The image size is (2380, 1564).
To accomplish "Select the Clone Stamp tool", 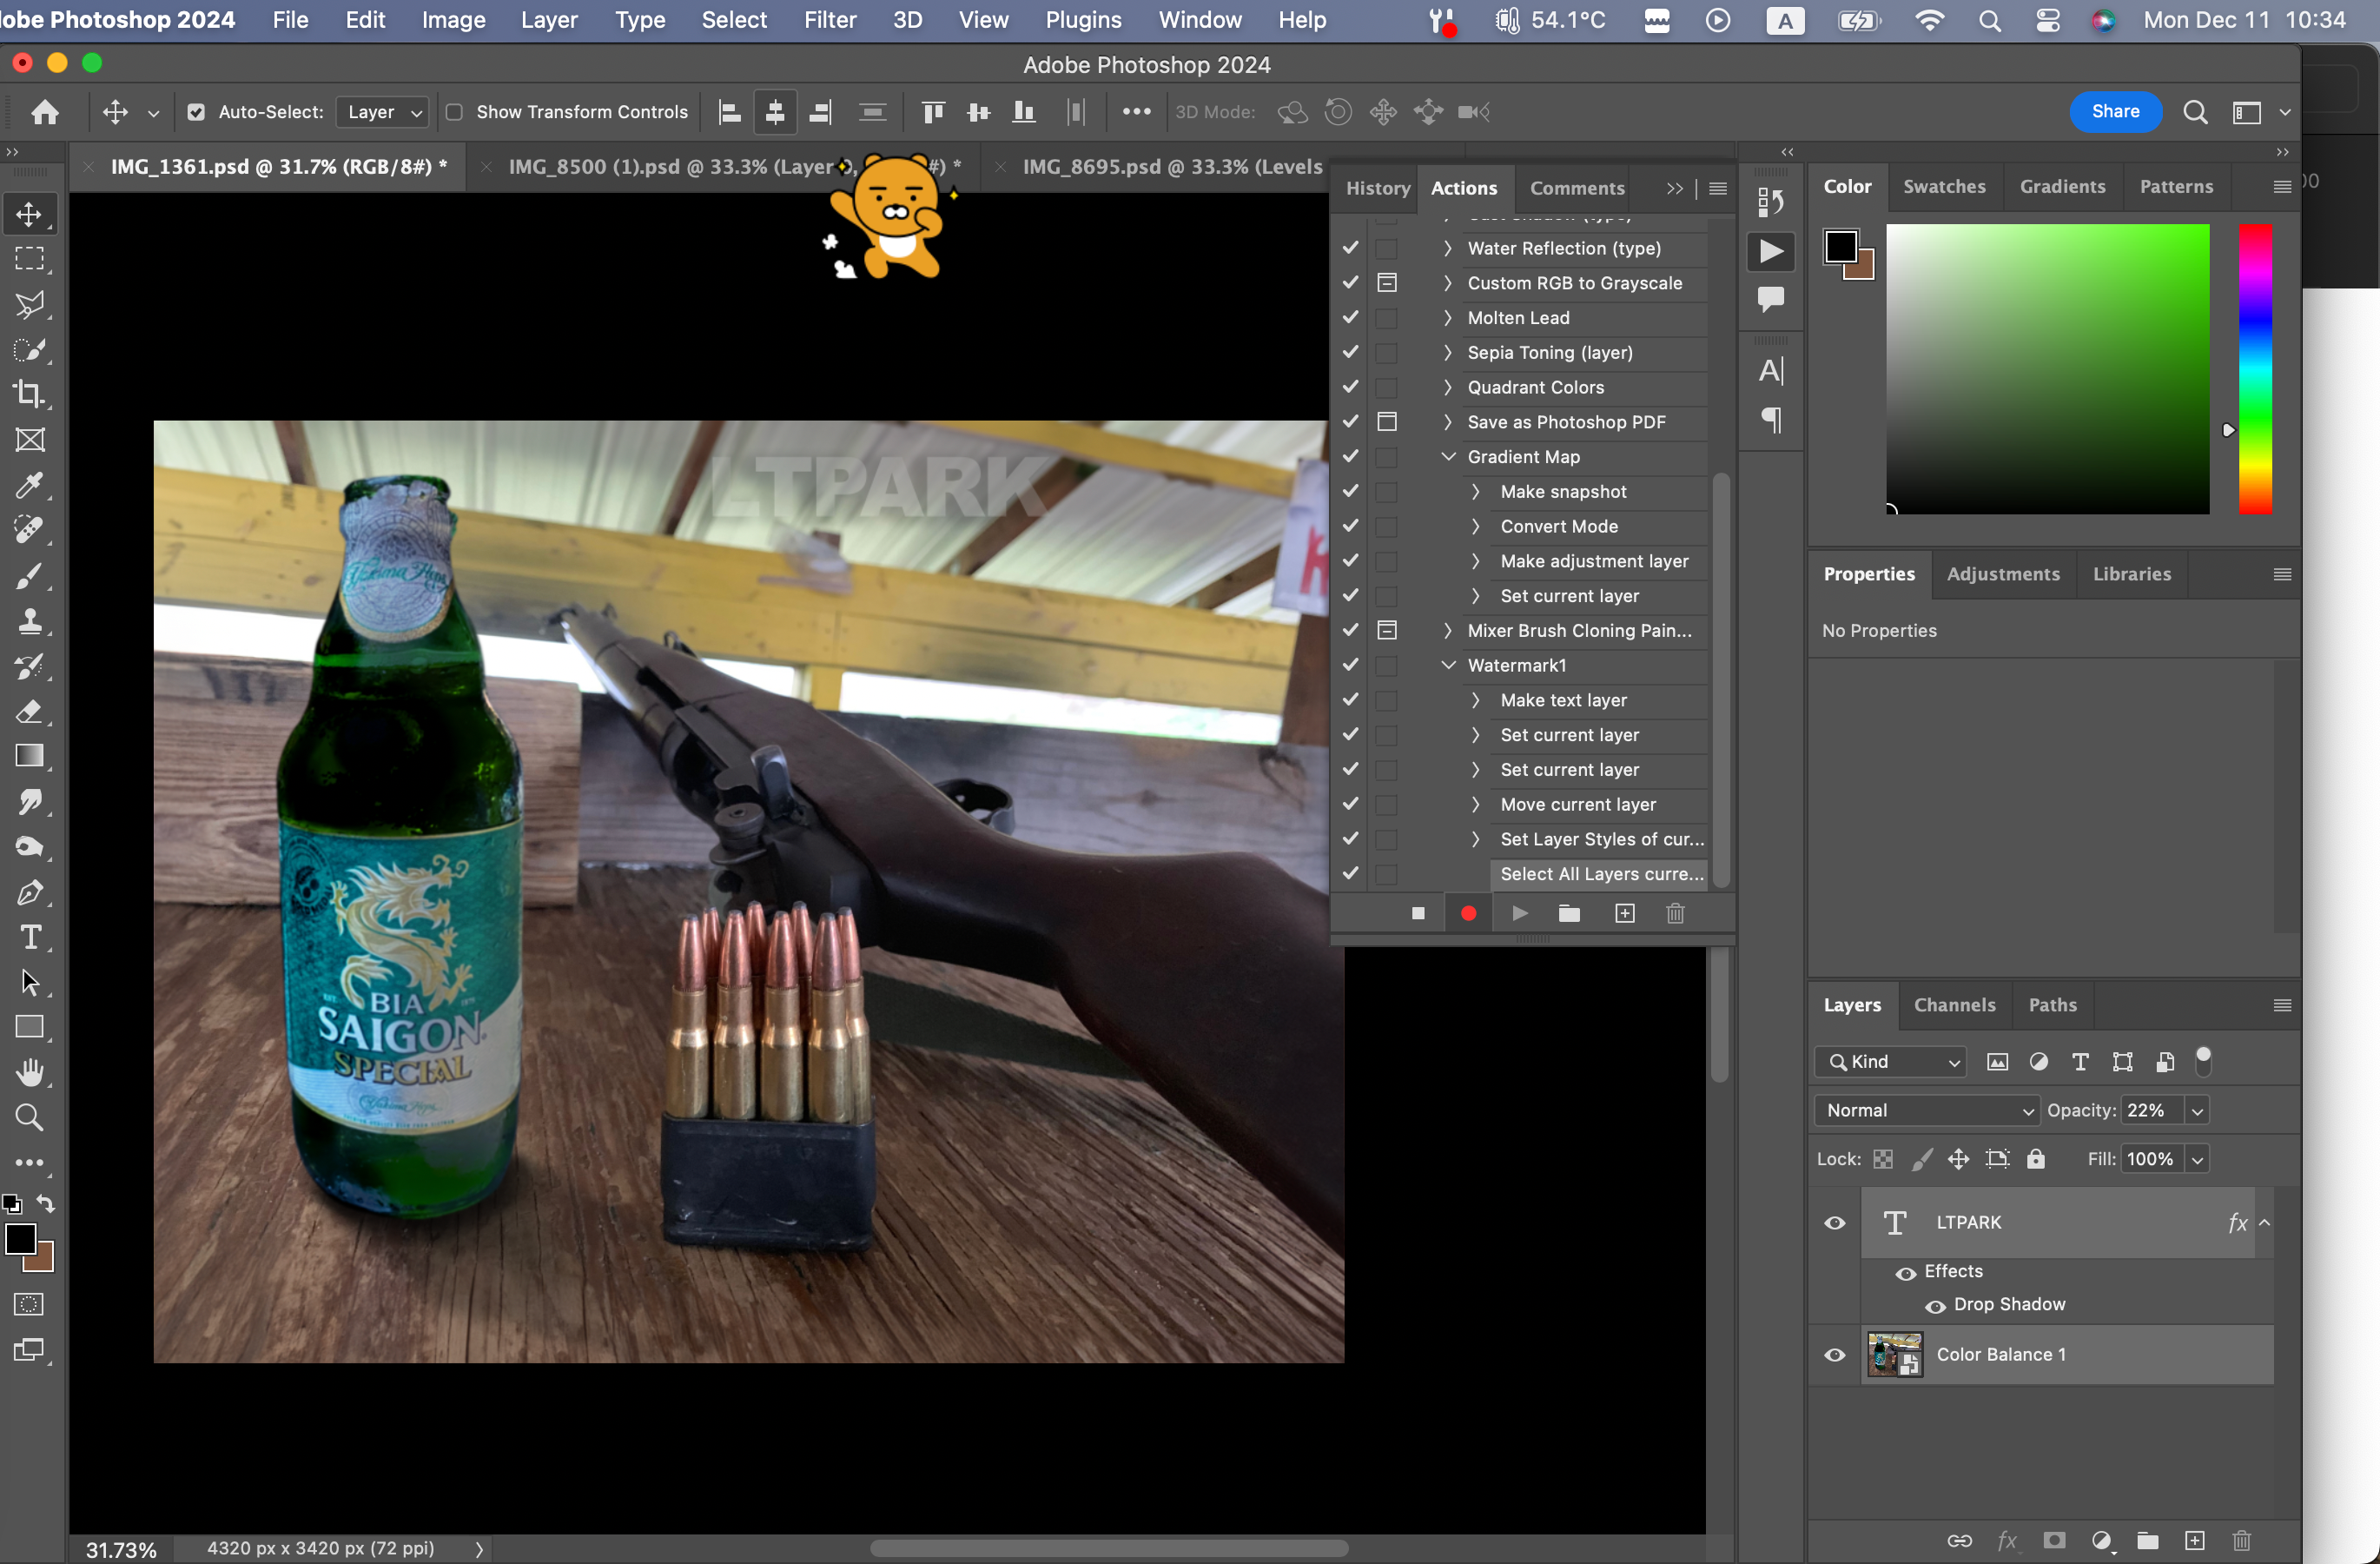I will [30, 621].
